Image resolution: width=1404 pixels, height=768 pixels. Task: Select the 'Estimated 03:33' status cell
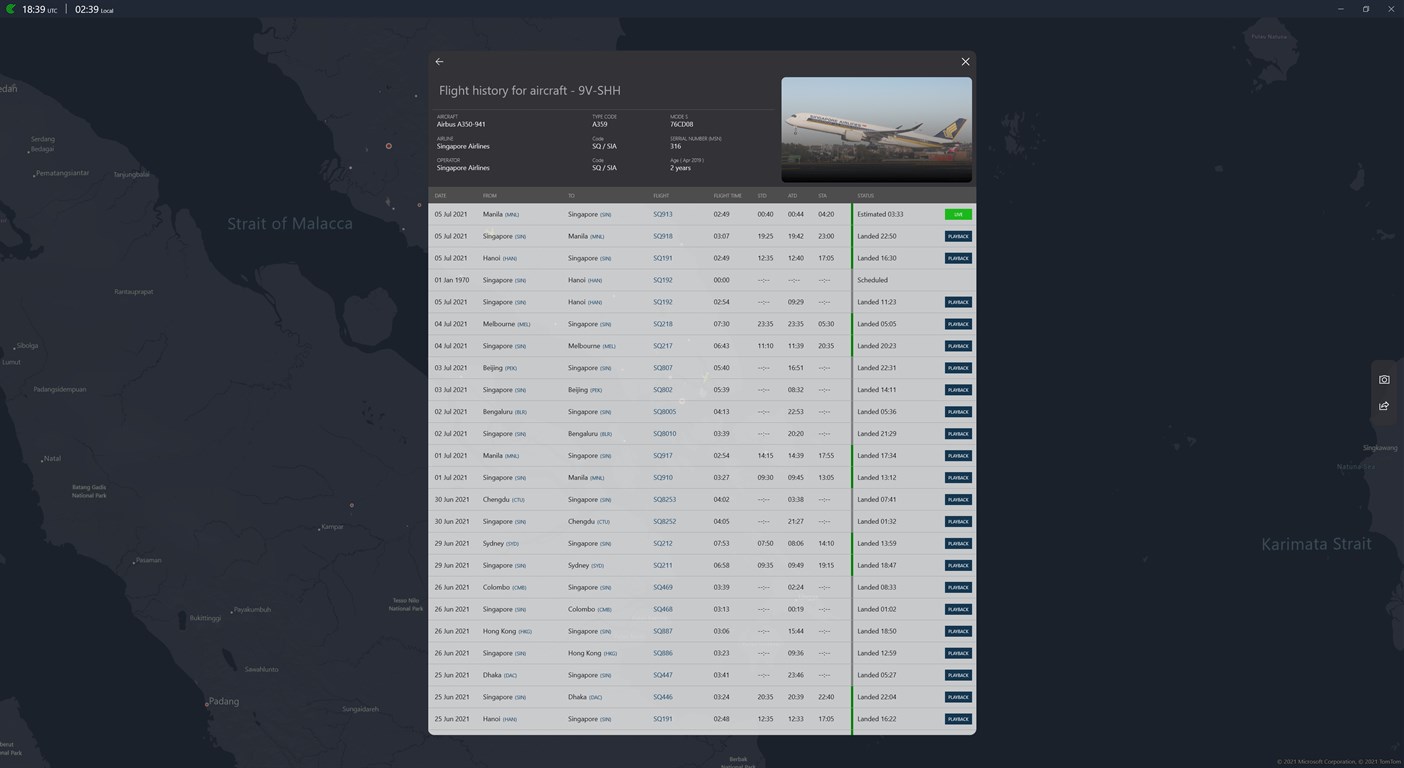click(x=880, y=214)
